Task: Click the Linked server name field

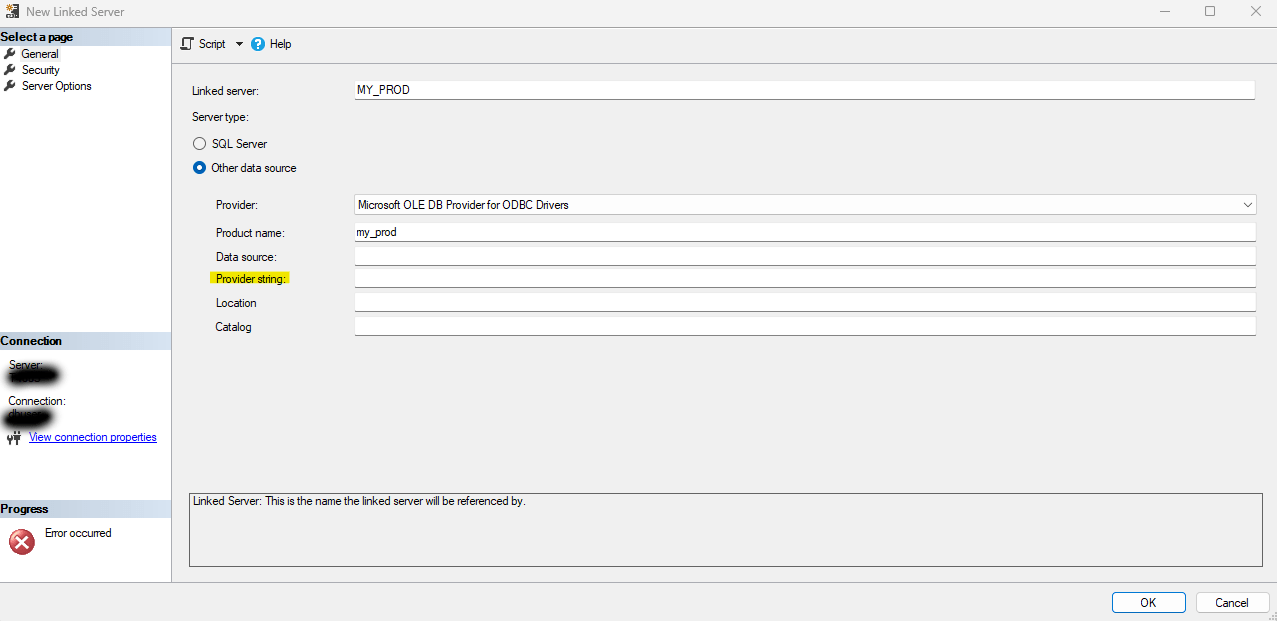Action: tap(700, 89)
